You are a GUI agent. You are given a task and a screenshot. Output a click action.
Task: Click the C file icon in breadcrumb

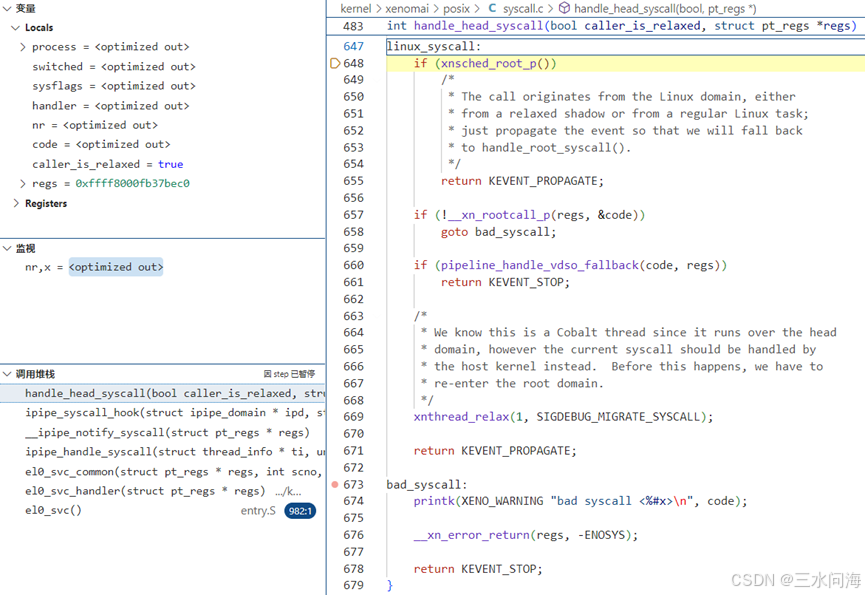[492, 8]
